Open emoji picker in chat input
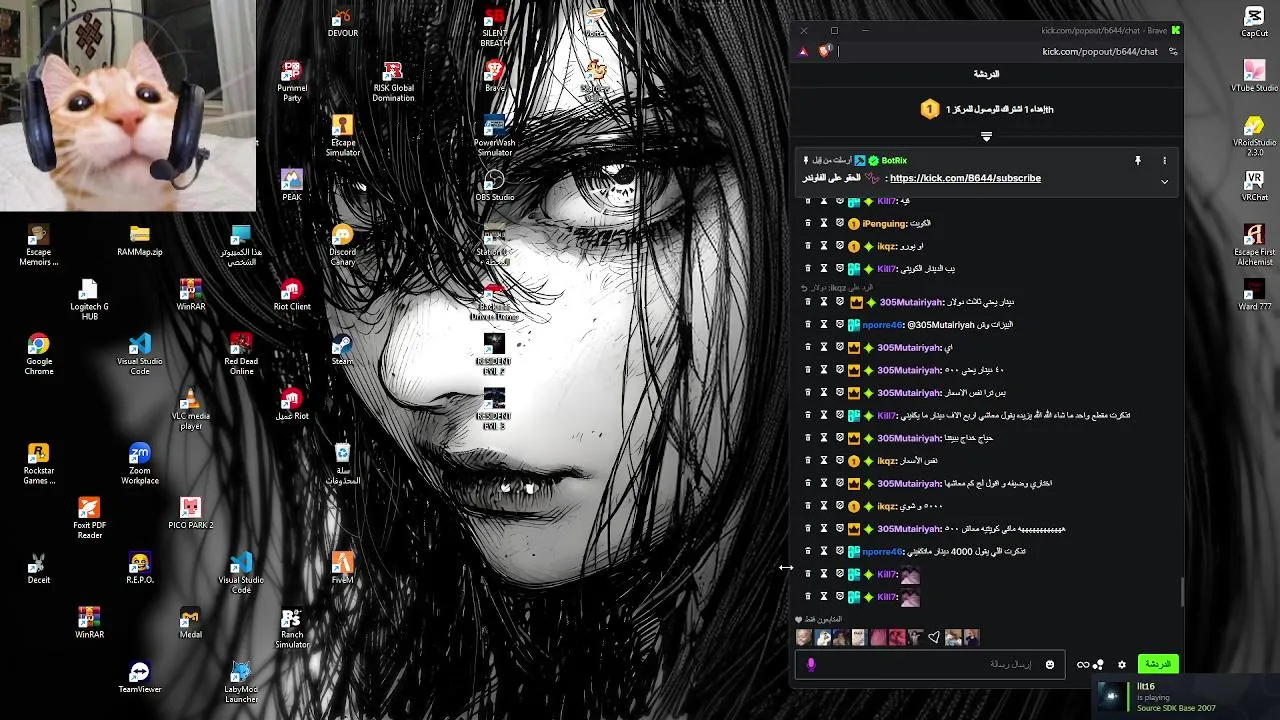Screen dimensions: 1280x720 point(1049,664)
